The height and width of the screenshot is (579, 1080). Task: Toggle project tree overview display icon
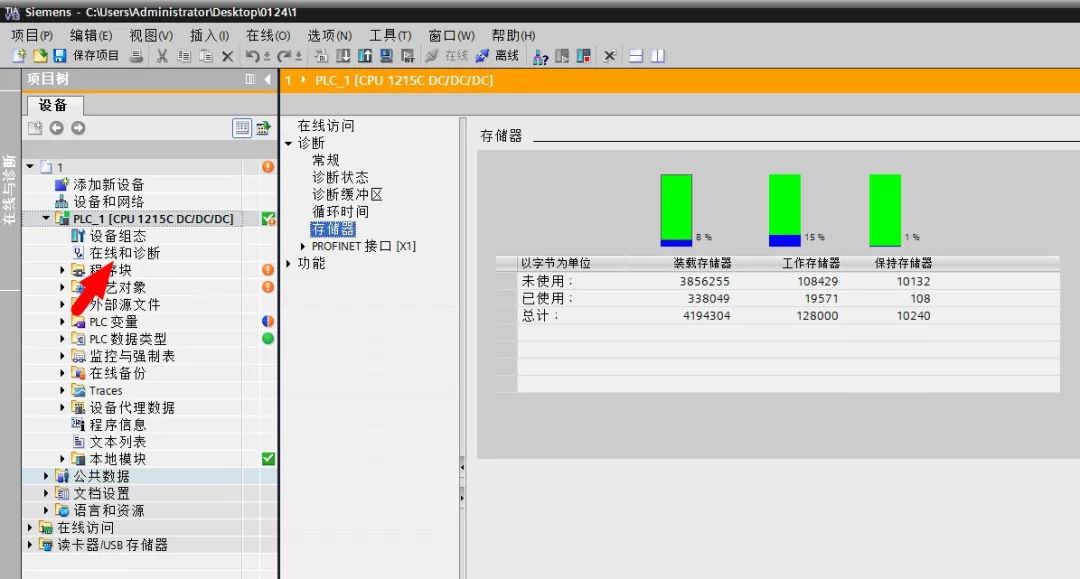(242, 128)
